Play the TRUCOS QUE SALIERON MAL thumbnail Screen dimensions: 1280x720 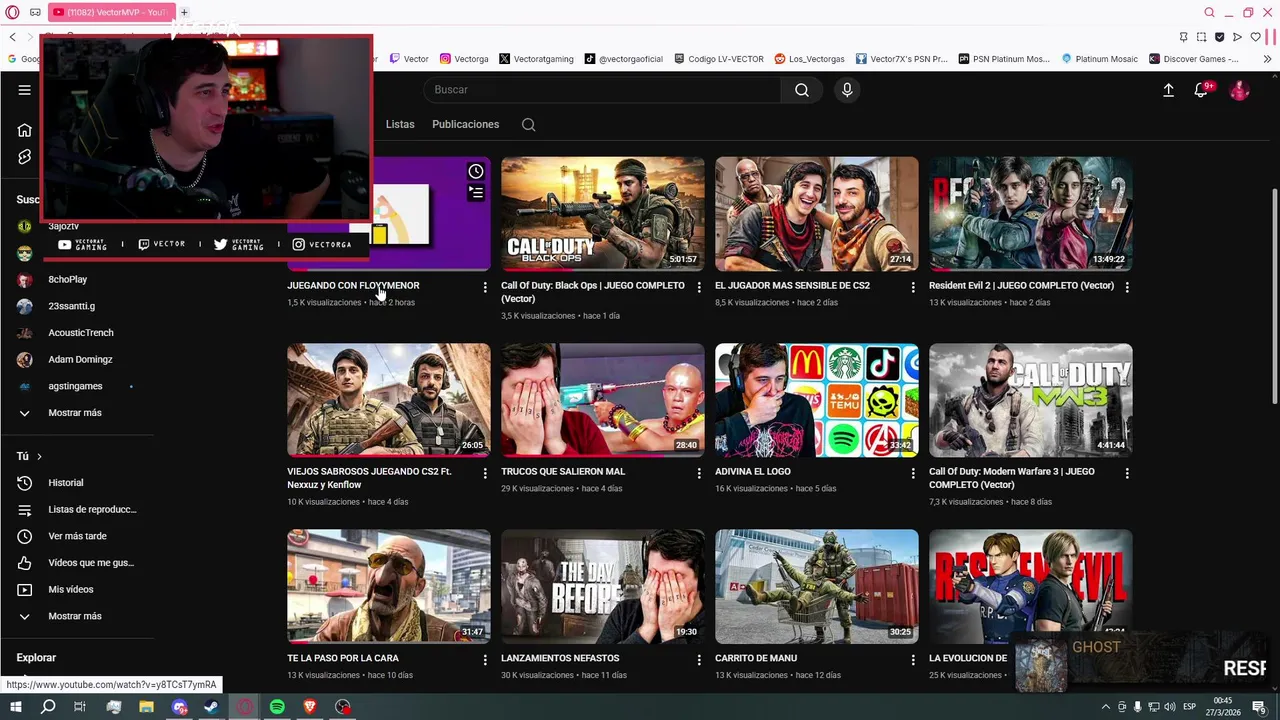pyautogui.click(x=603, y=400)
